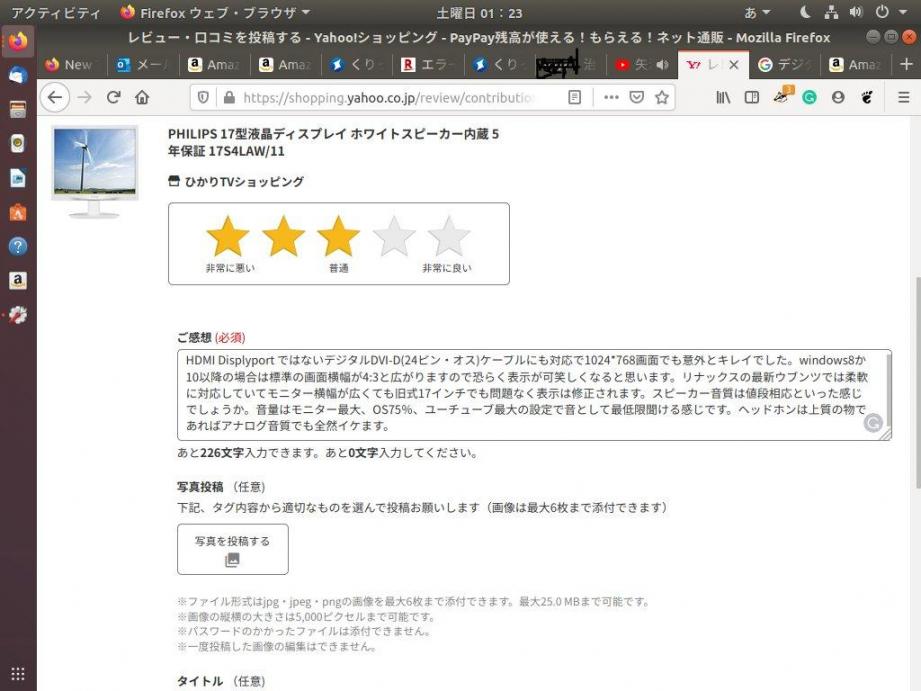Viewport: 921px width, 691px height.
Task: Open a new tab with plus button
Action: (906, 64)
